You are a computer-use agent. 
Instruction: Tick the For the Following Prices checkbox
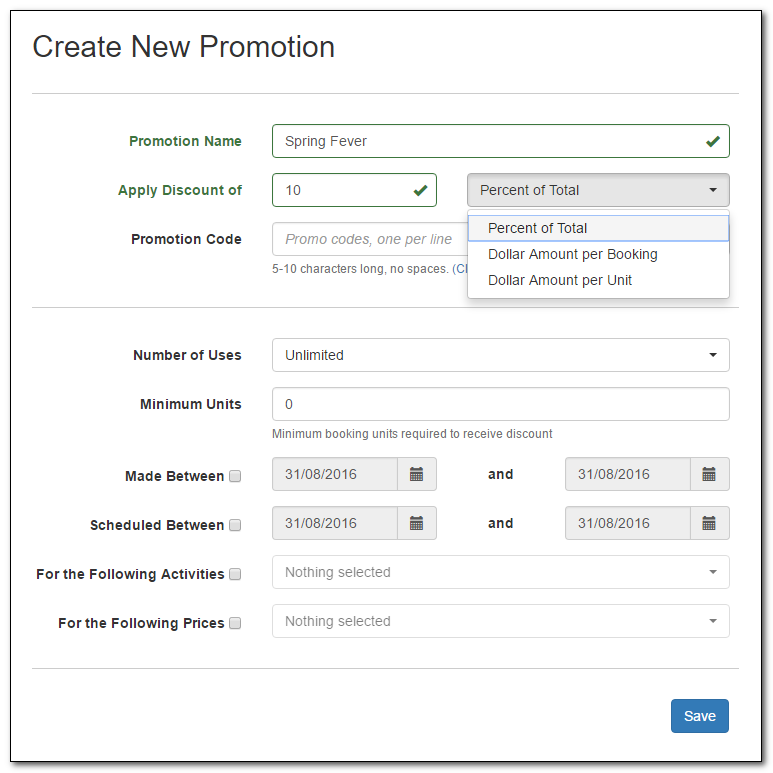click(235, 623)
